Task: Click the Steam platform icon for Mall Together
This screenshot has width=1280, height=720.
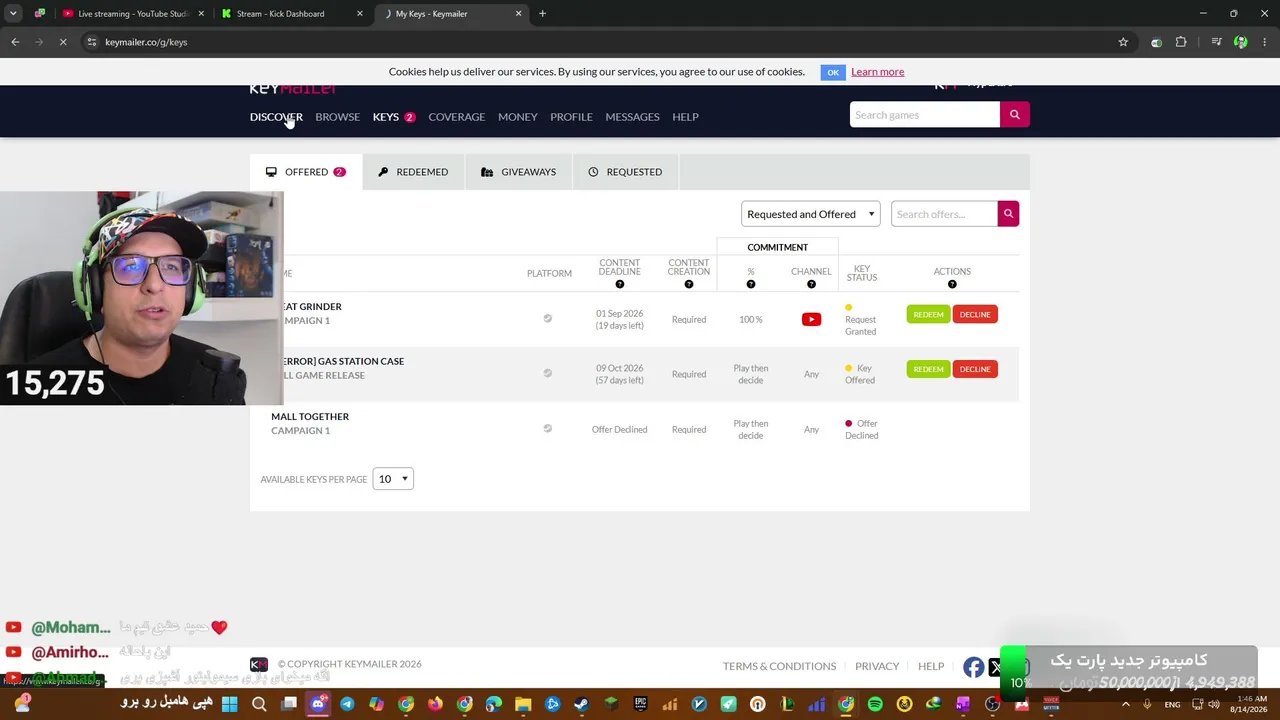Action: [x=548, y=429]
